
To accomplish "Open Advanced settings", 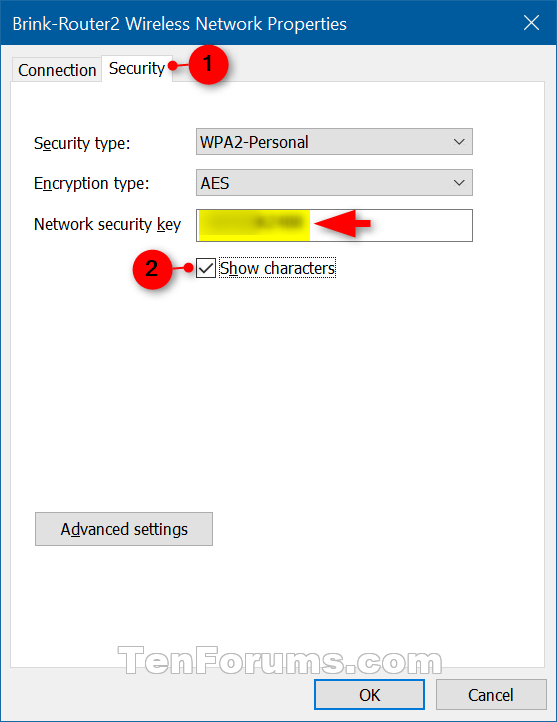I will [x=124, y=529].
